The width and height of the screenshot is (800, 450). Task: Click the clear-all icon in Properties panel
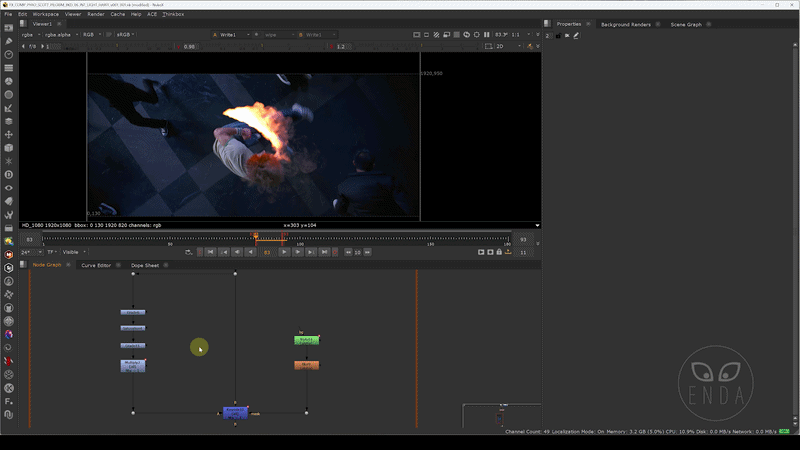coord(567,36)
